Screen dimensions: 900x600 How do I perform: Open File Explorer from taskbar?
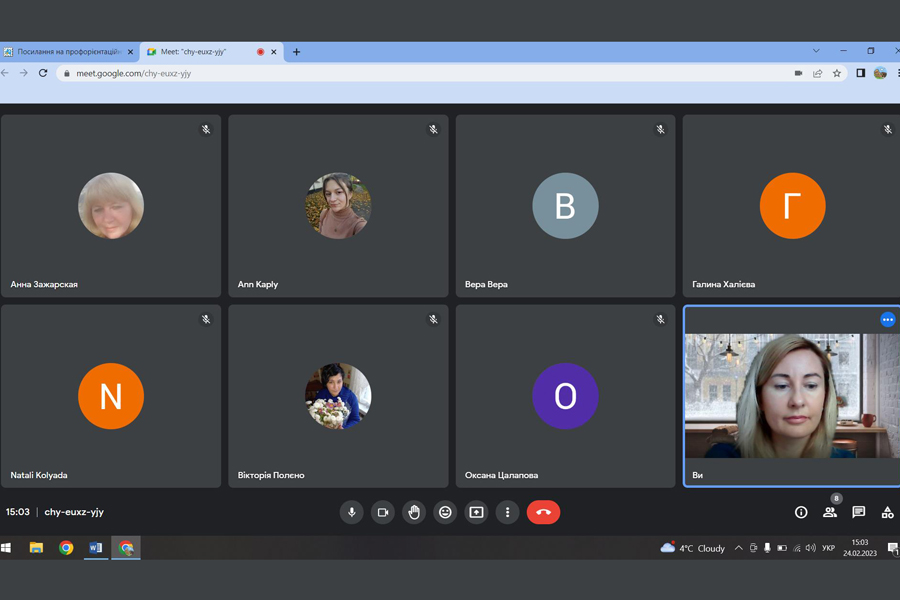pos(36,548)
